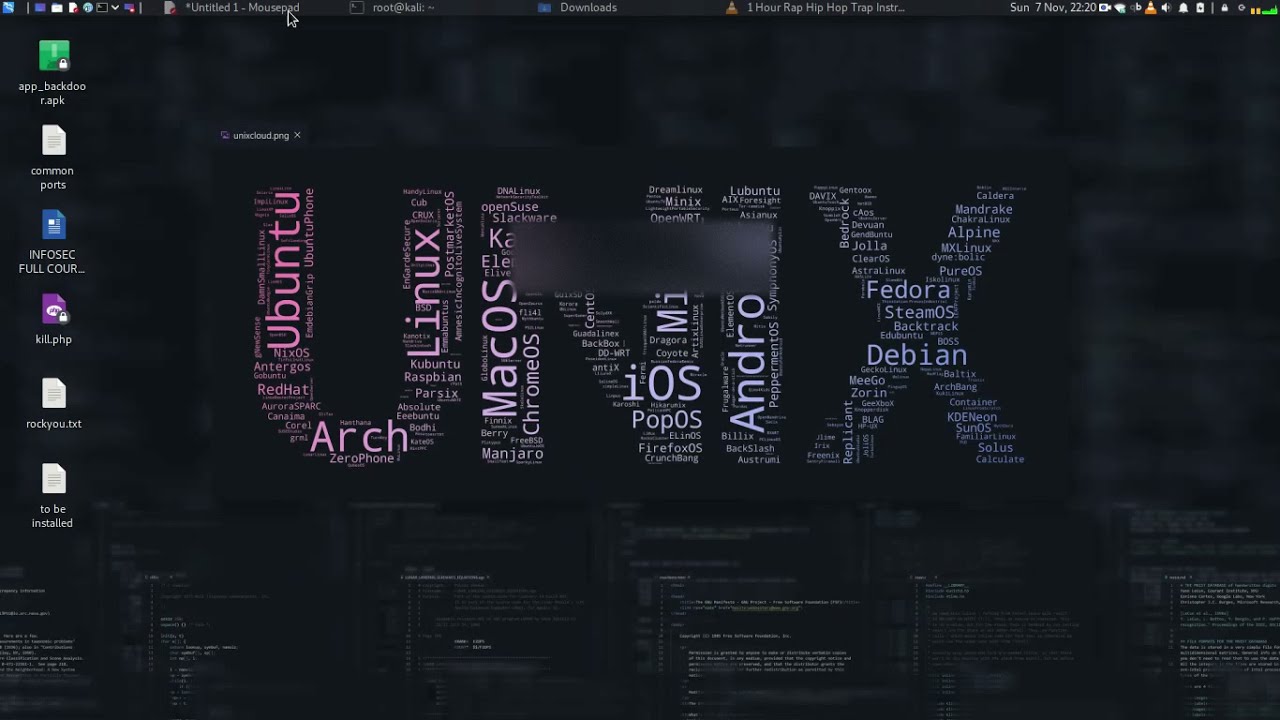This screenshot has width=1280, height=720.
Task: Switch to the Downloads file manager window
Action: pos(577,7)
